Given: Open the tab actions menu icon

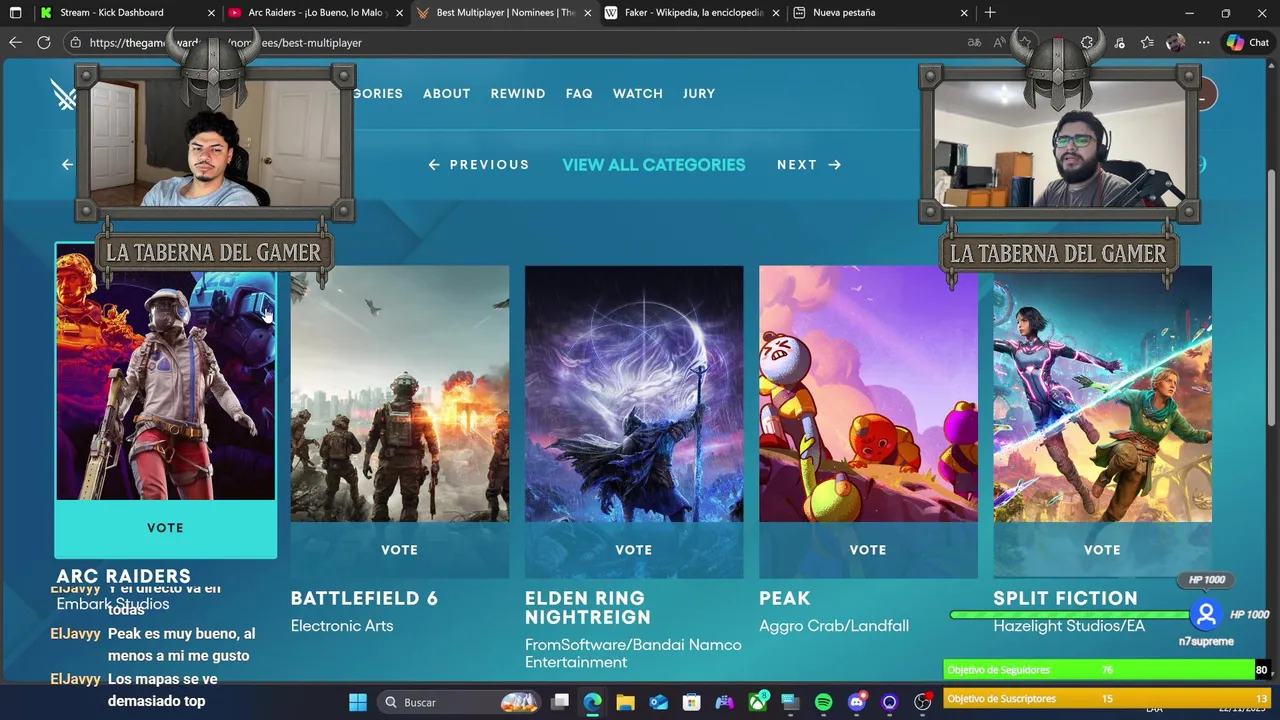Looking at the screenshot, I should tap(15, 13).
